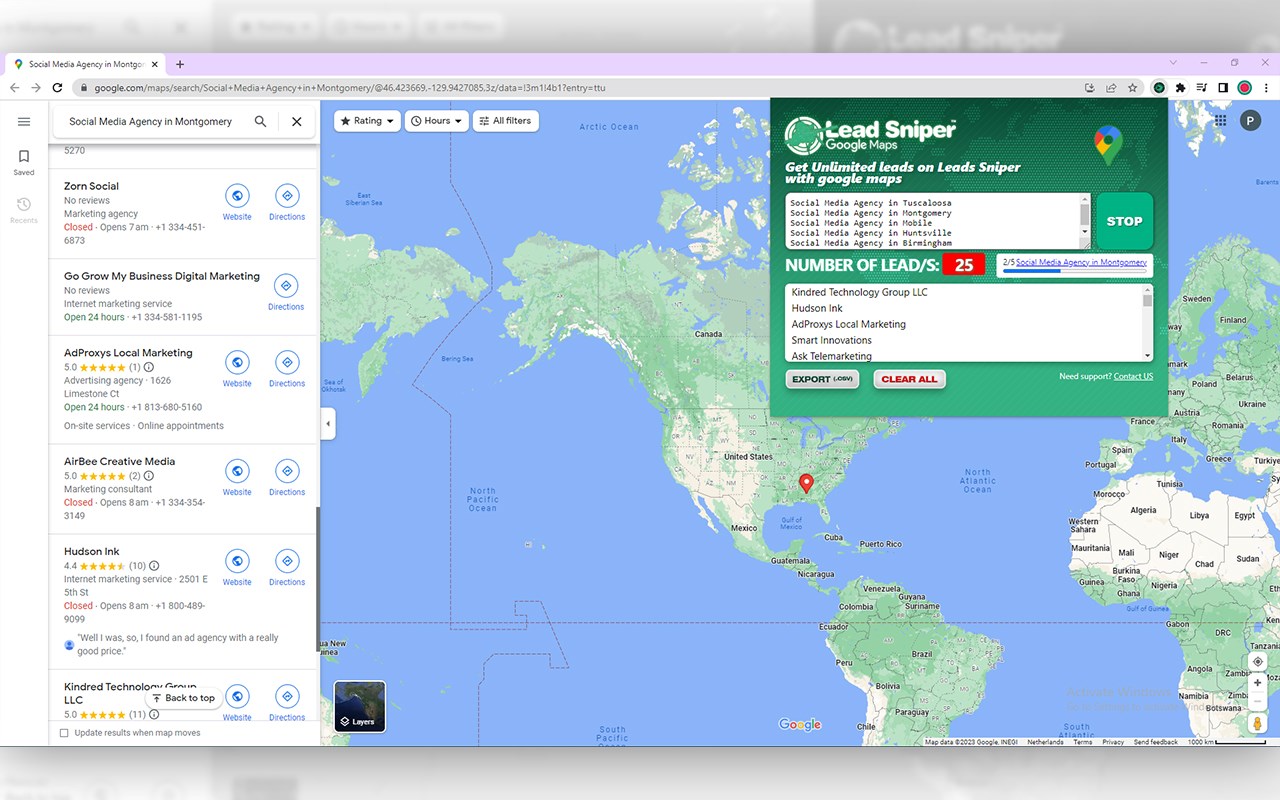Open the Google Maps hamburger menu
The image size is (1280, 800).
[x=24, y=122]
